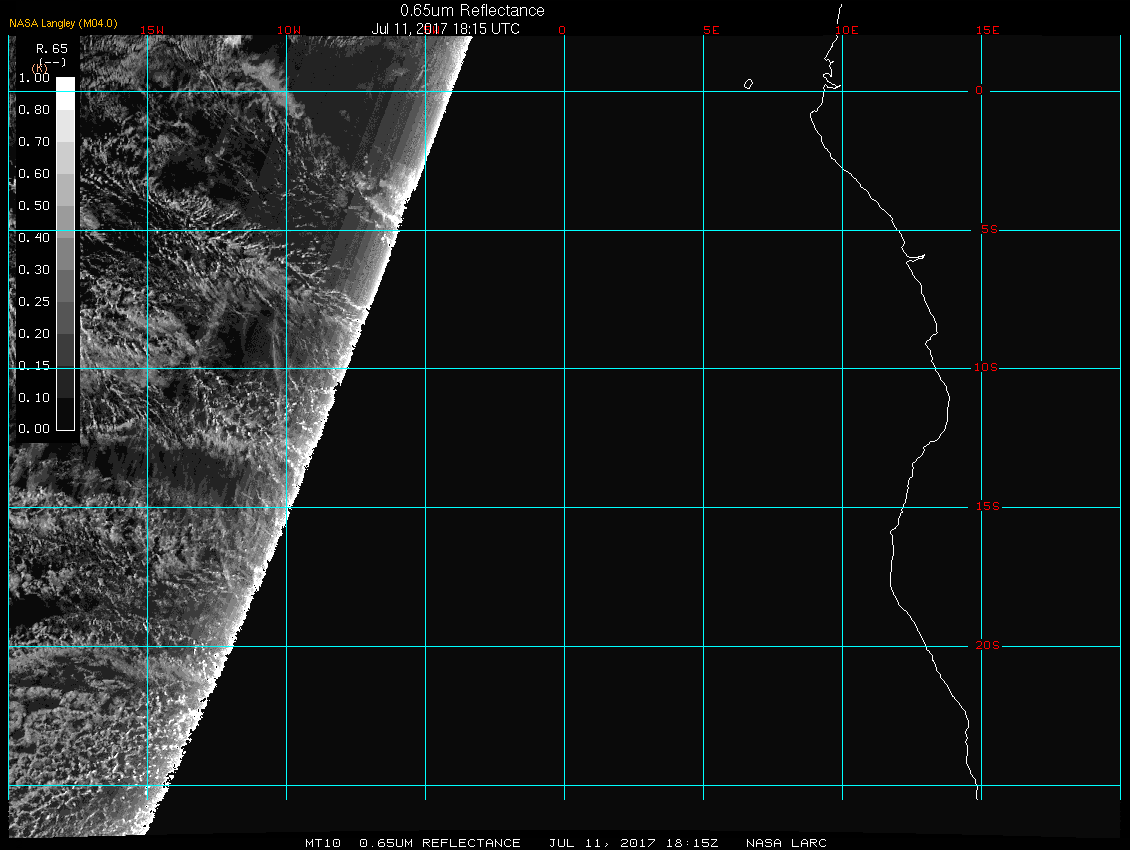Image resolution: width=1130 pixels, height=850 pixels.
Task: Click the "0.40" color bar value
Action: tap(34, 238)
